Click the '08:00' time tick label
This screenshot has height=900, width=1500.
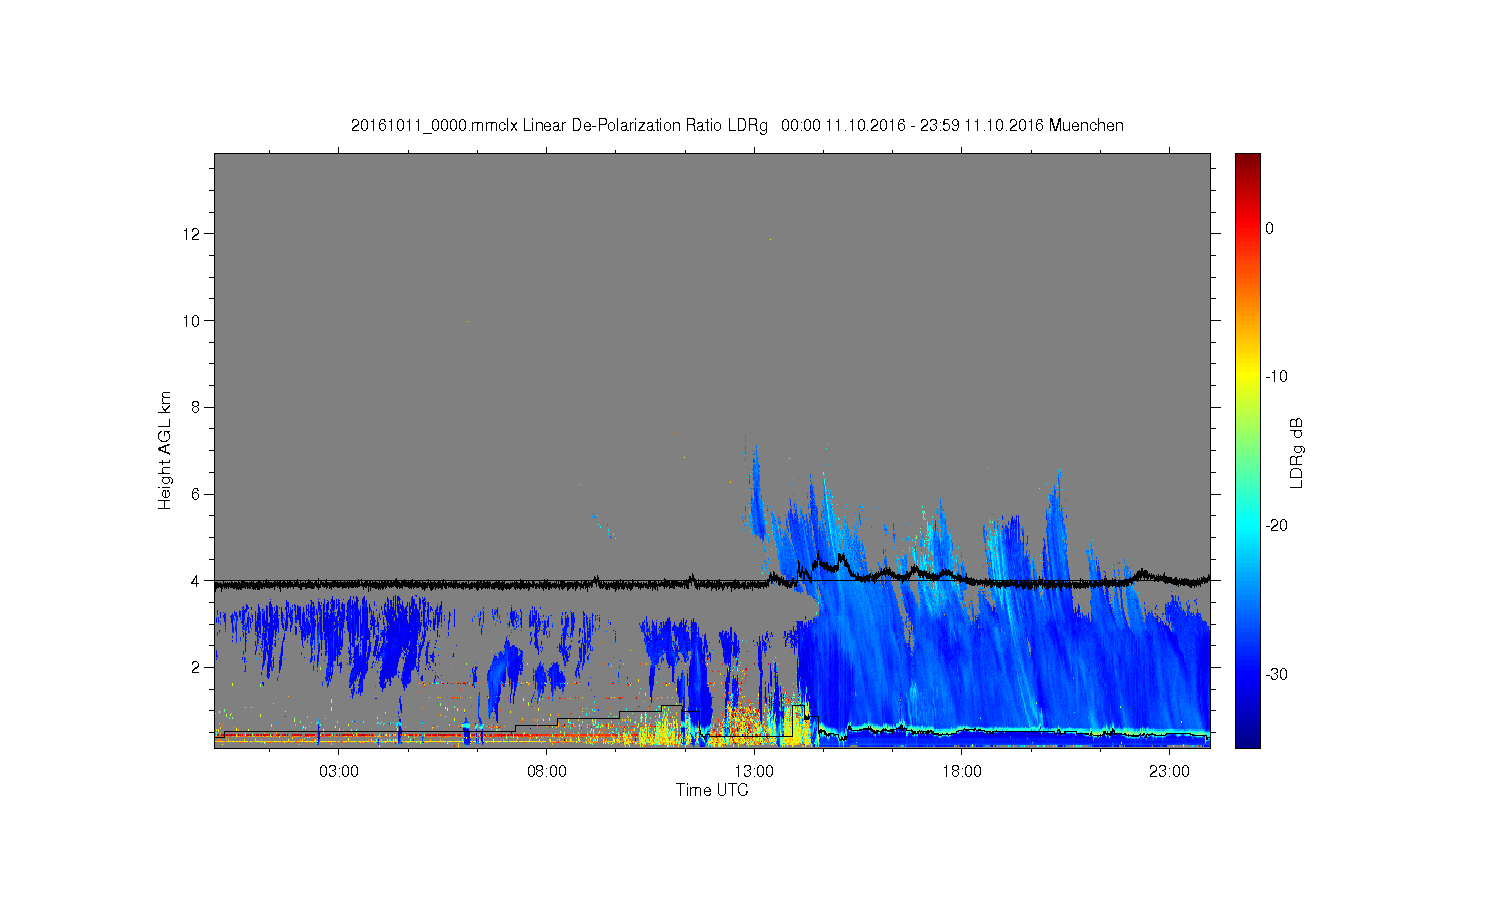click(x=547, y=772)
